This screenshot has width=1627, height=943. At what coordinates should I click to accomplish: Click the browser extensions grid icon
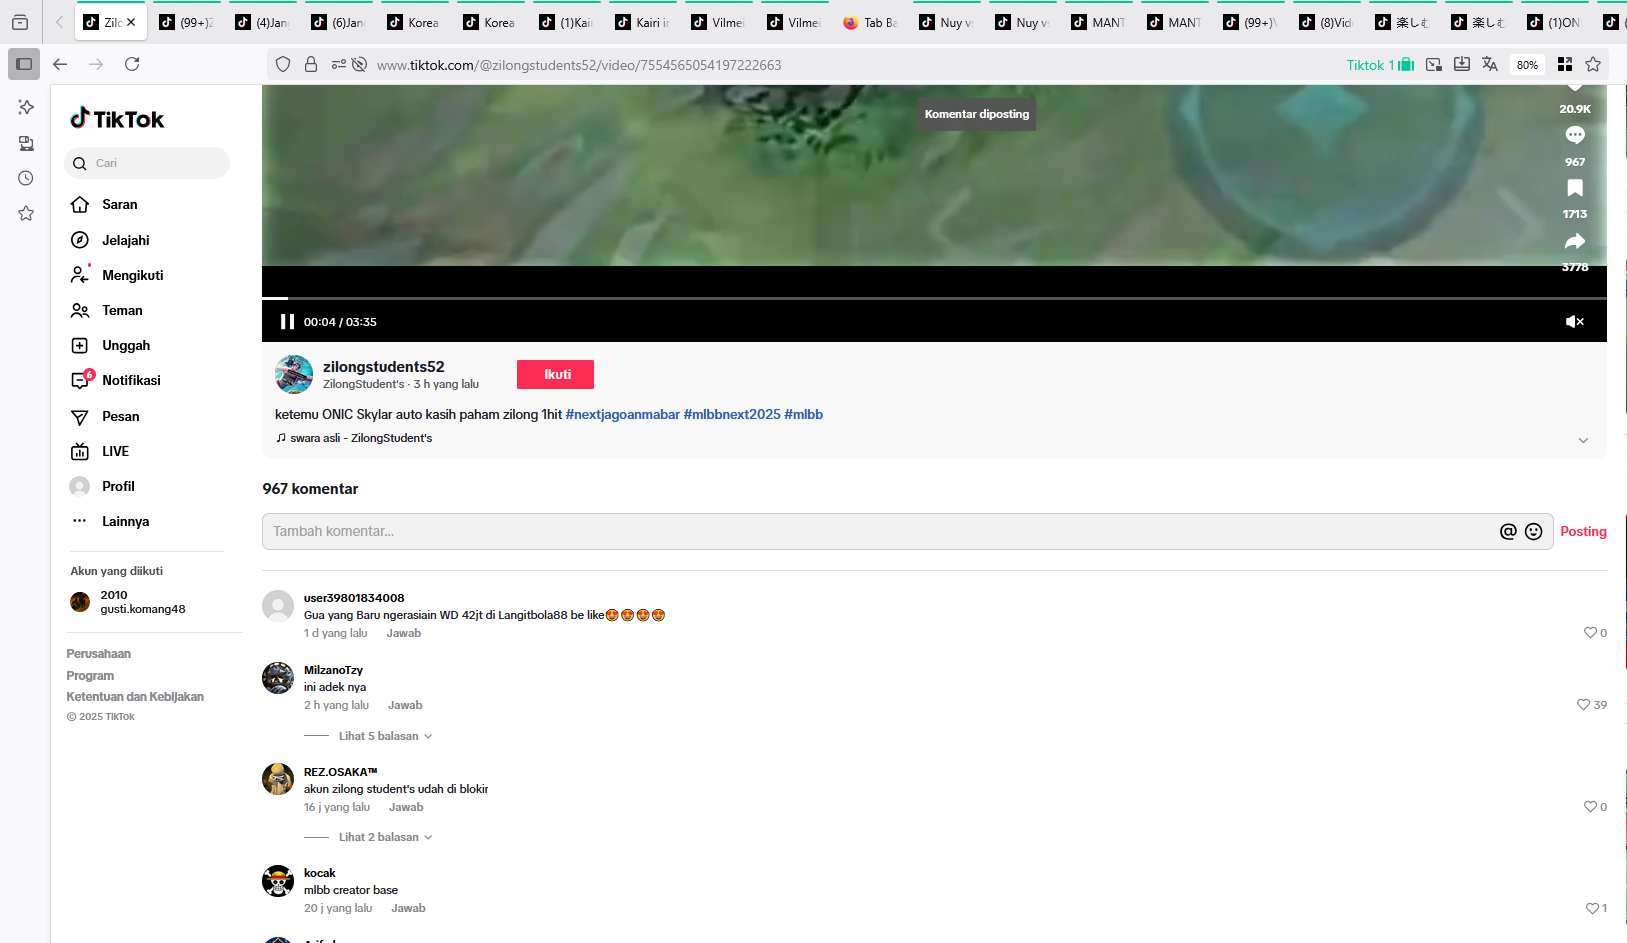coord(1565,64)
